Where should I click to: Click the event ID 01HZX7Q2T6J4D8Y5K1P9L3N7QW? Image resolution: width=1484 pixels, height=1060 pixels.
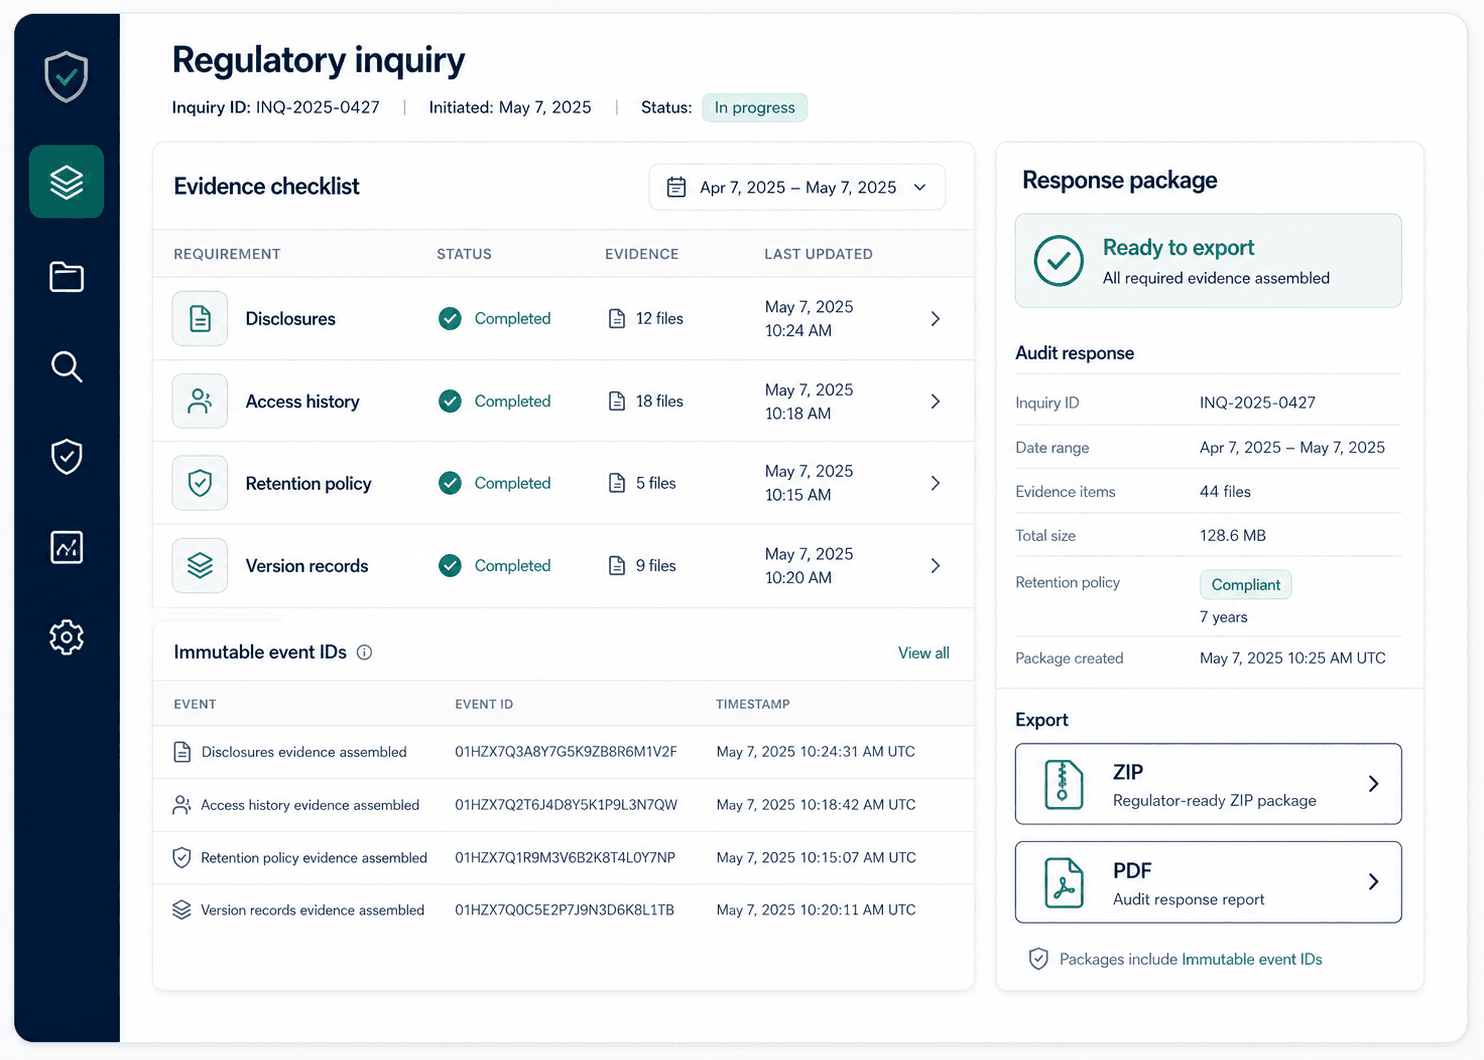click(x=566, y=805)
